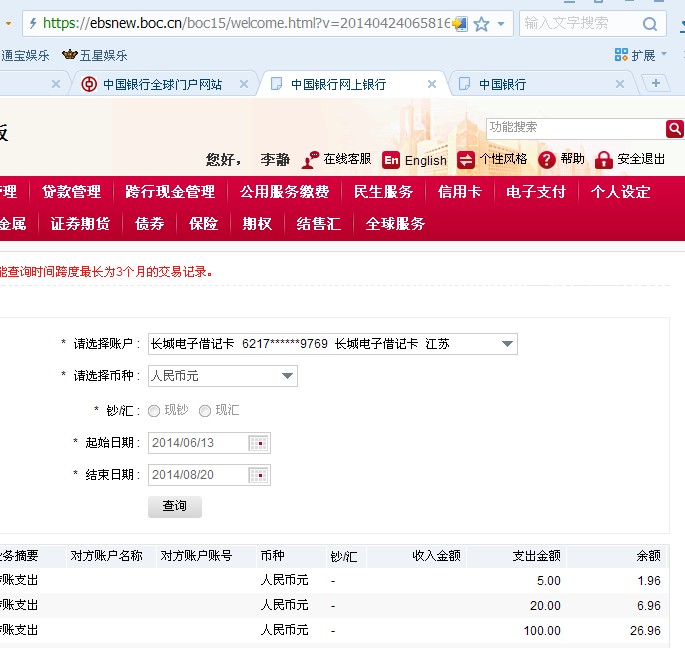
Task: Expand the currency 人民币元 dropdown
Action: pos(287,376)
